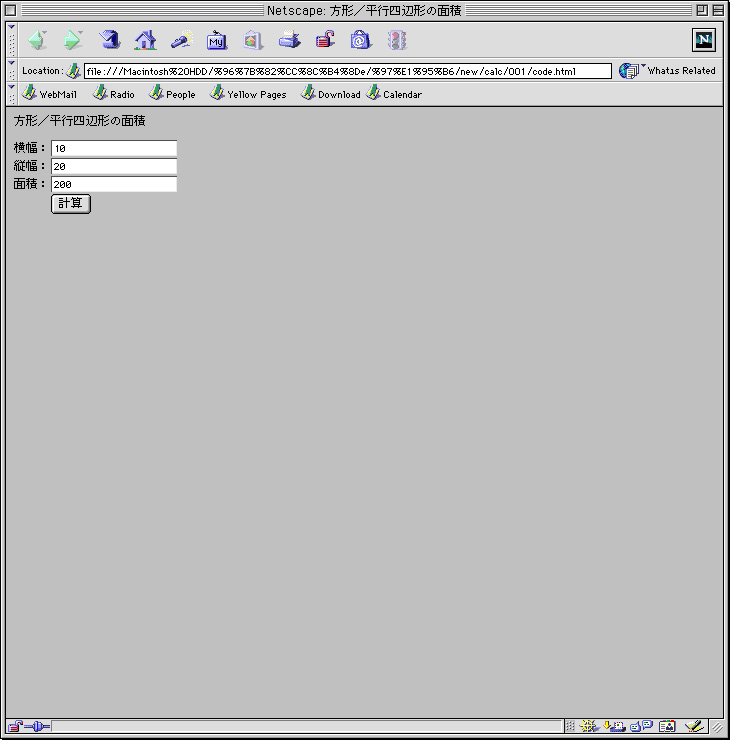Click the 計算 button
This screenshot has width=730, height=740.
(x=71, y=204)
